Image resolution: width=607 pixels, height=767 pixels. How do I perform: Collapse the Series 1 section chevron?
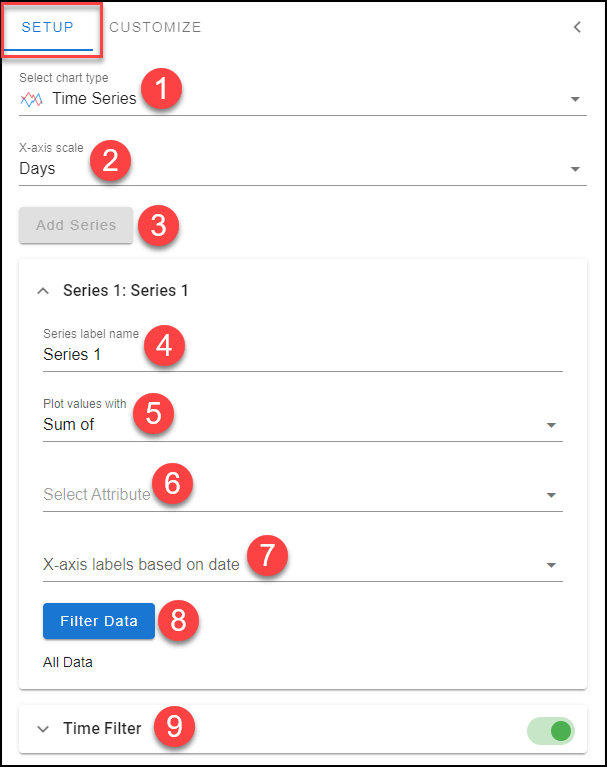[x=43, y=291]
